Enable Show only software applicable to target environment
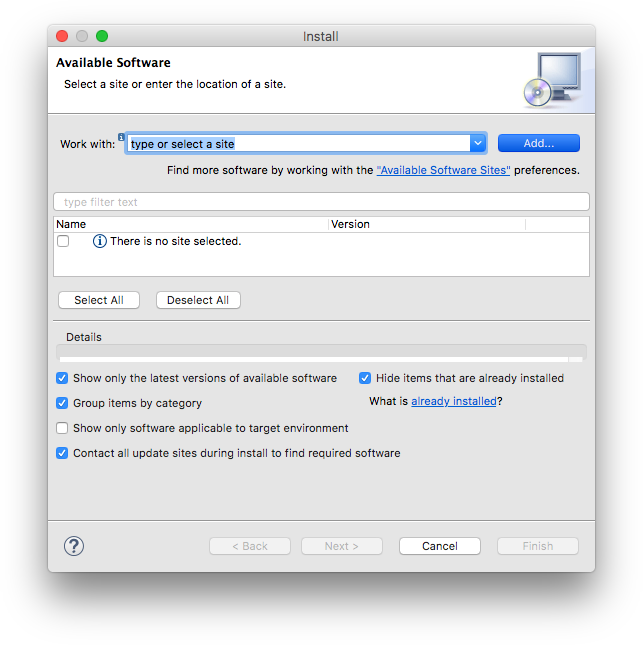 [62, 428]
